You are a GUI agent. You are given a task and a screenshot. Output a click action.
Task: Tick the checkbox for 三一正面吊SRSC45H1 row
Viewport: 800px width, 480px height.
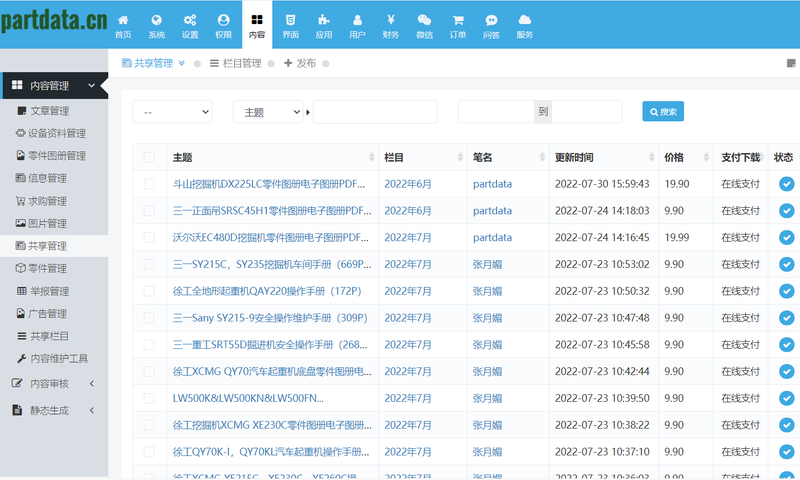tap(149, 211)
